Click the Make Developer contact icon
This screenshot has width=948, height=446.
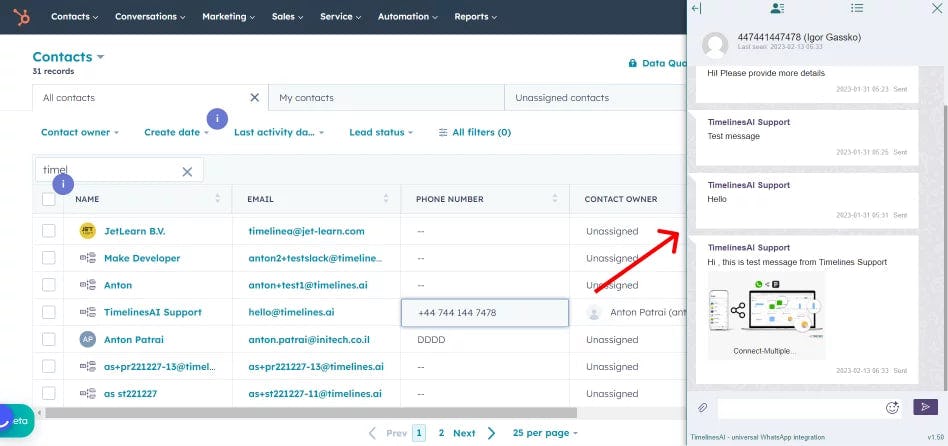coord(88,258)
